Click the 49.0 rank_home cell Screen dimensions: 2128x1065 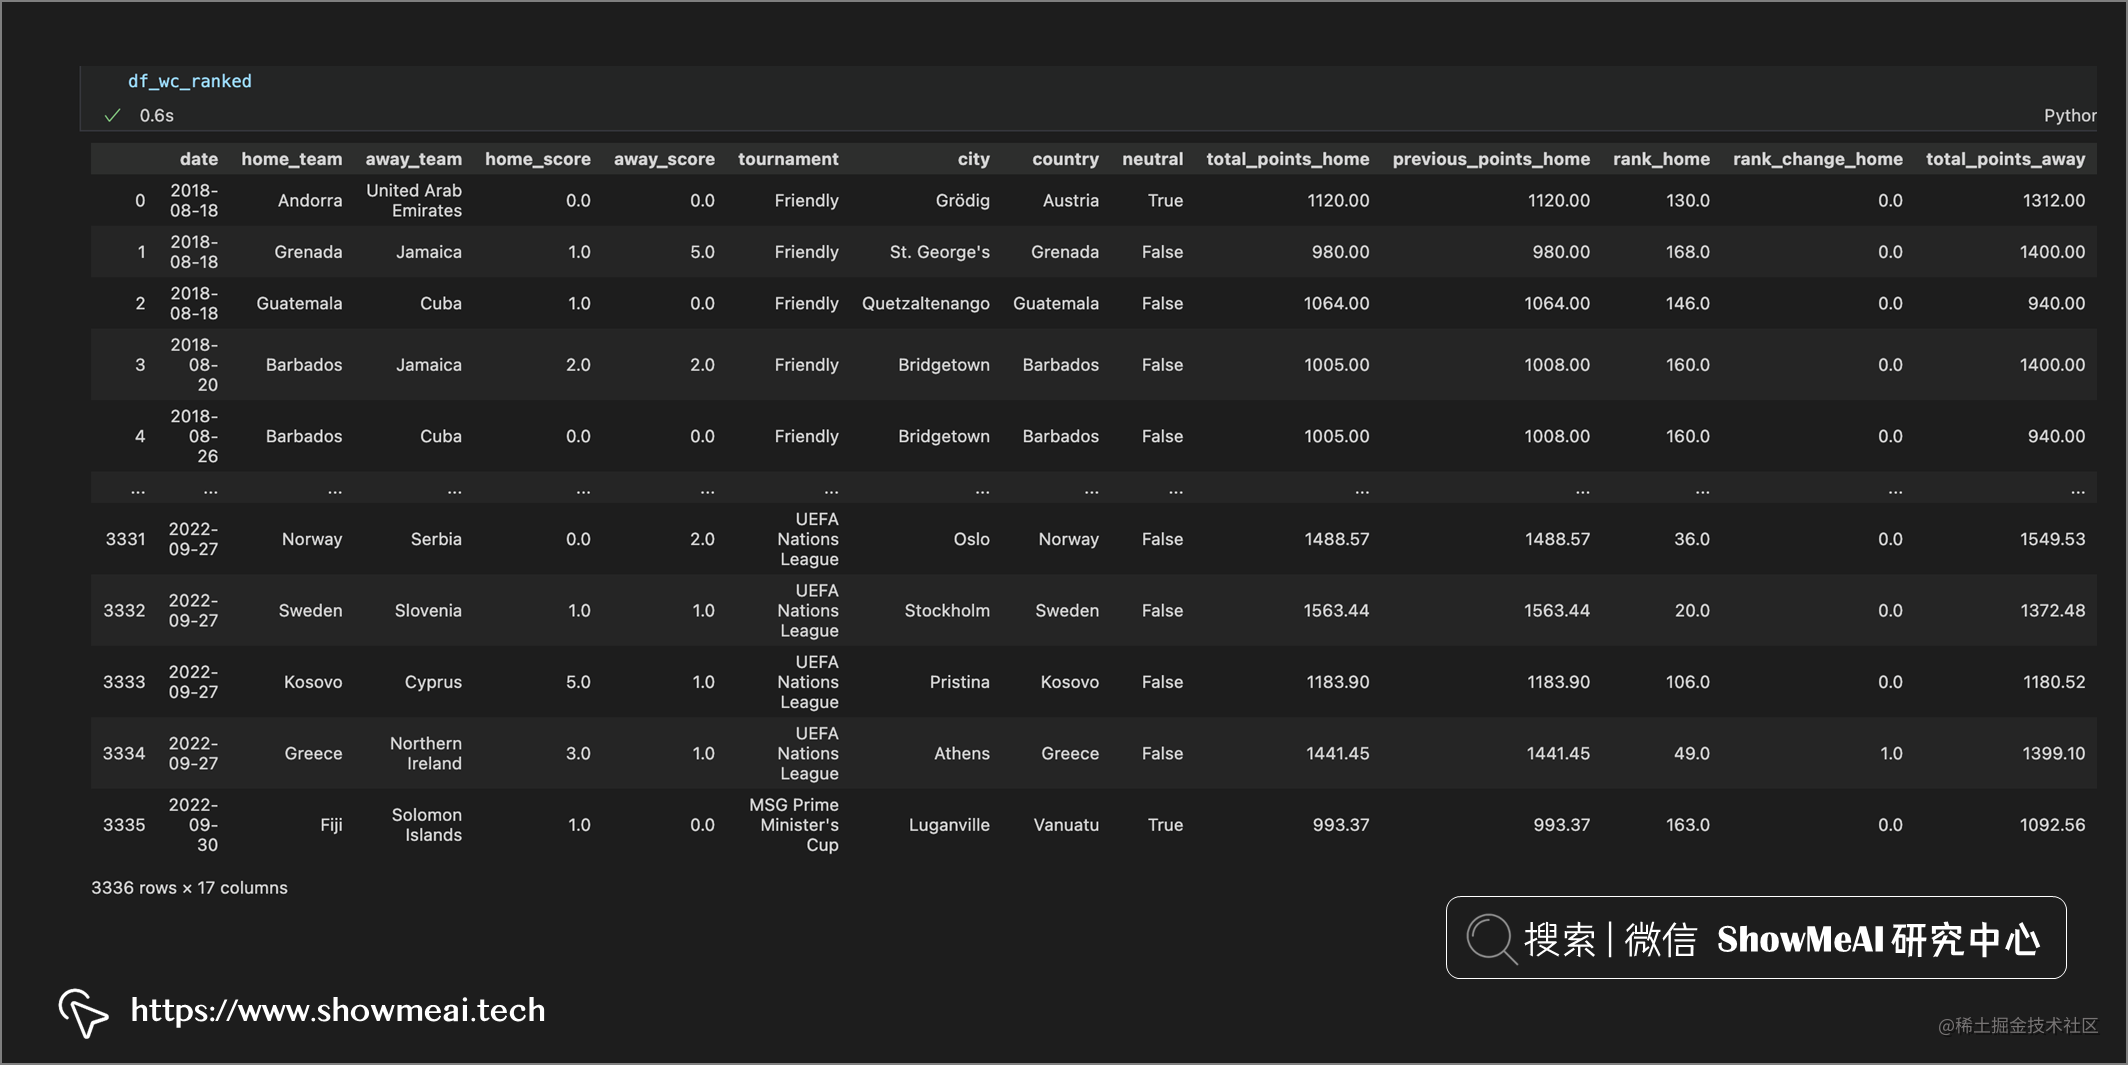click(1692, 753)
